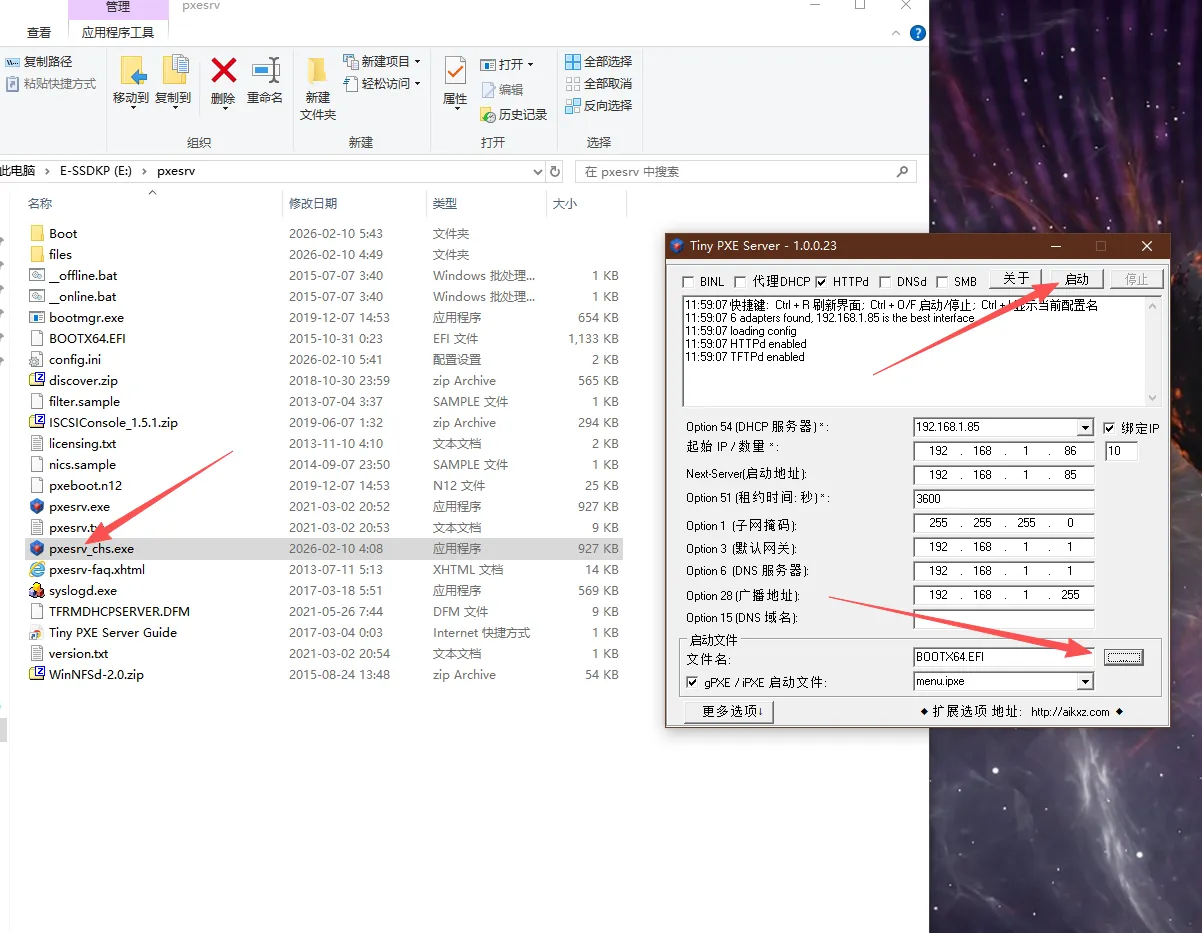Click the 历史记录 (History) icon
This screenshot has height=933, width=1202.
tap(514, 114)
